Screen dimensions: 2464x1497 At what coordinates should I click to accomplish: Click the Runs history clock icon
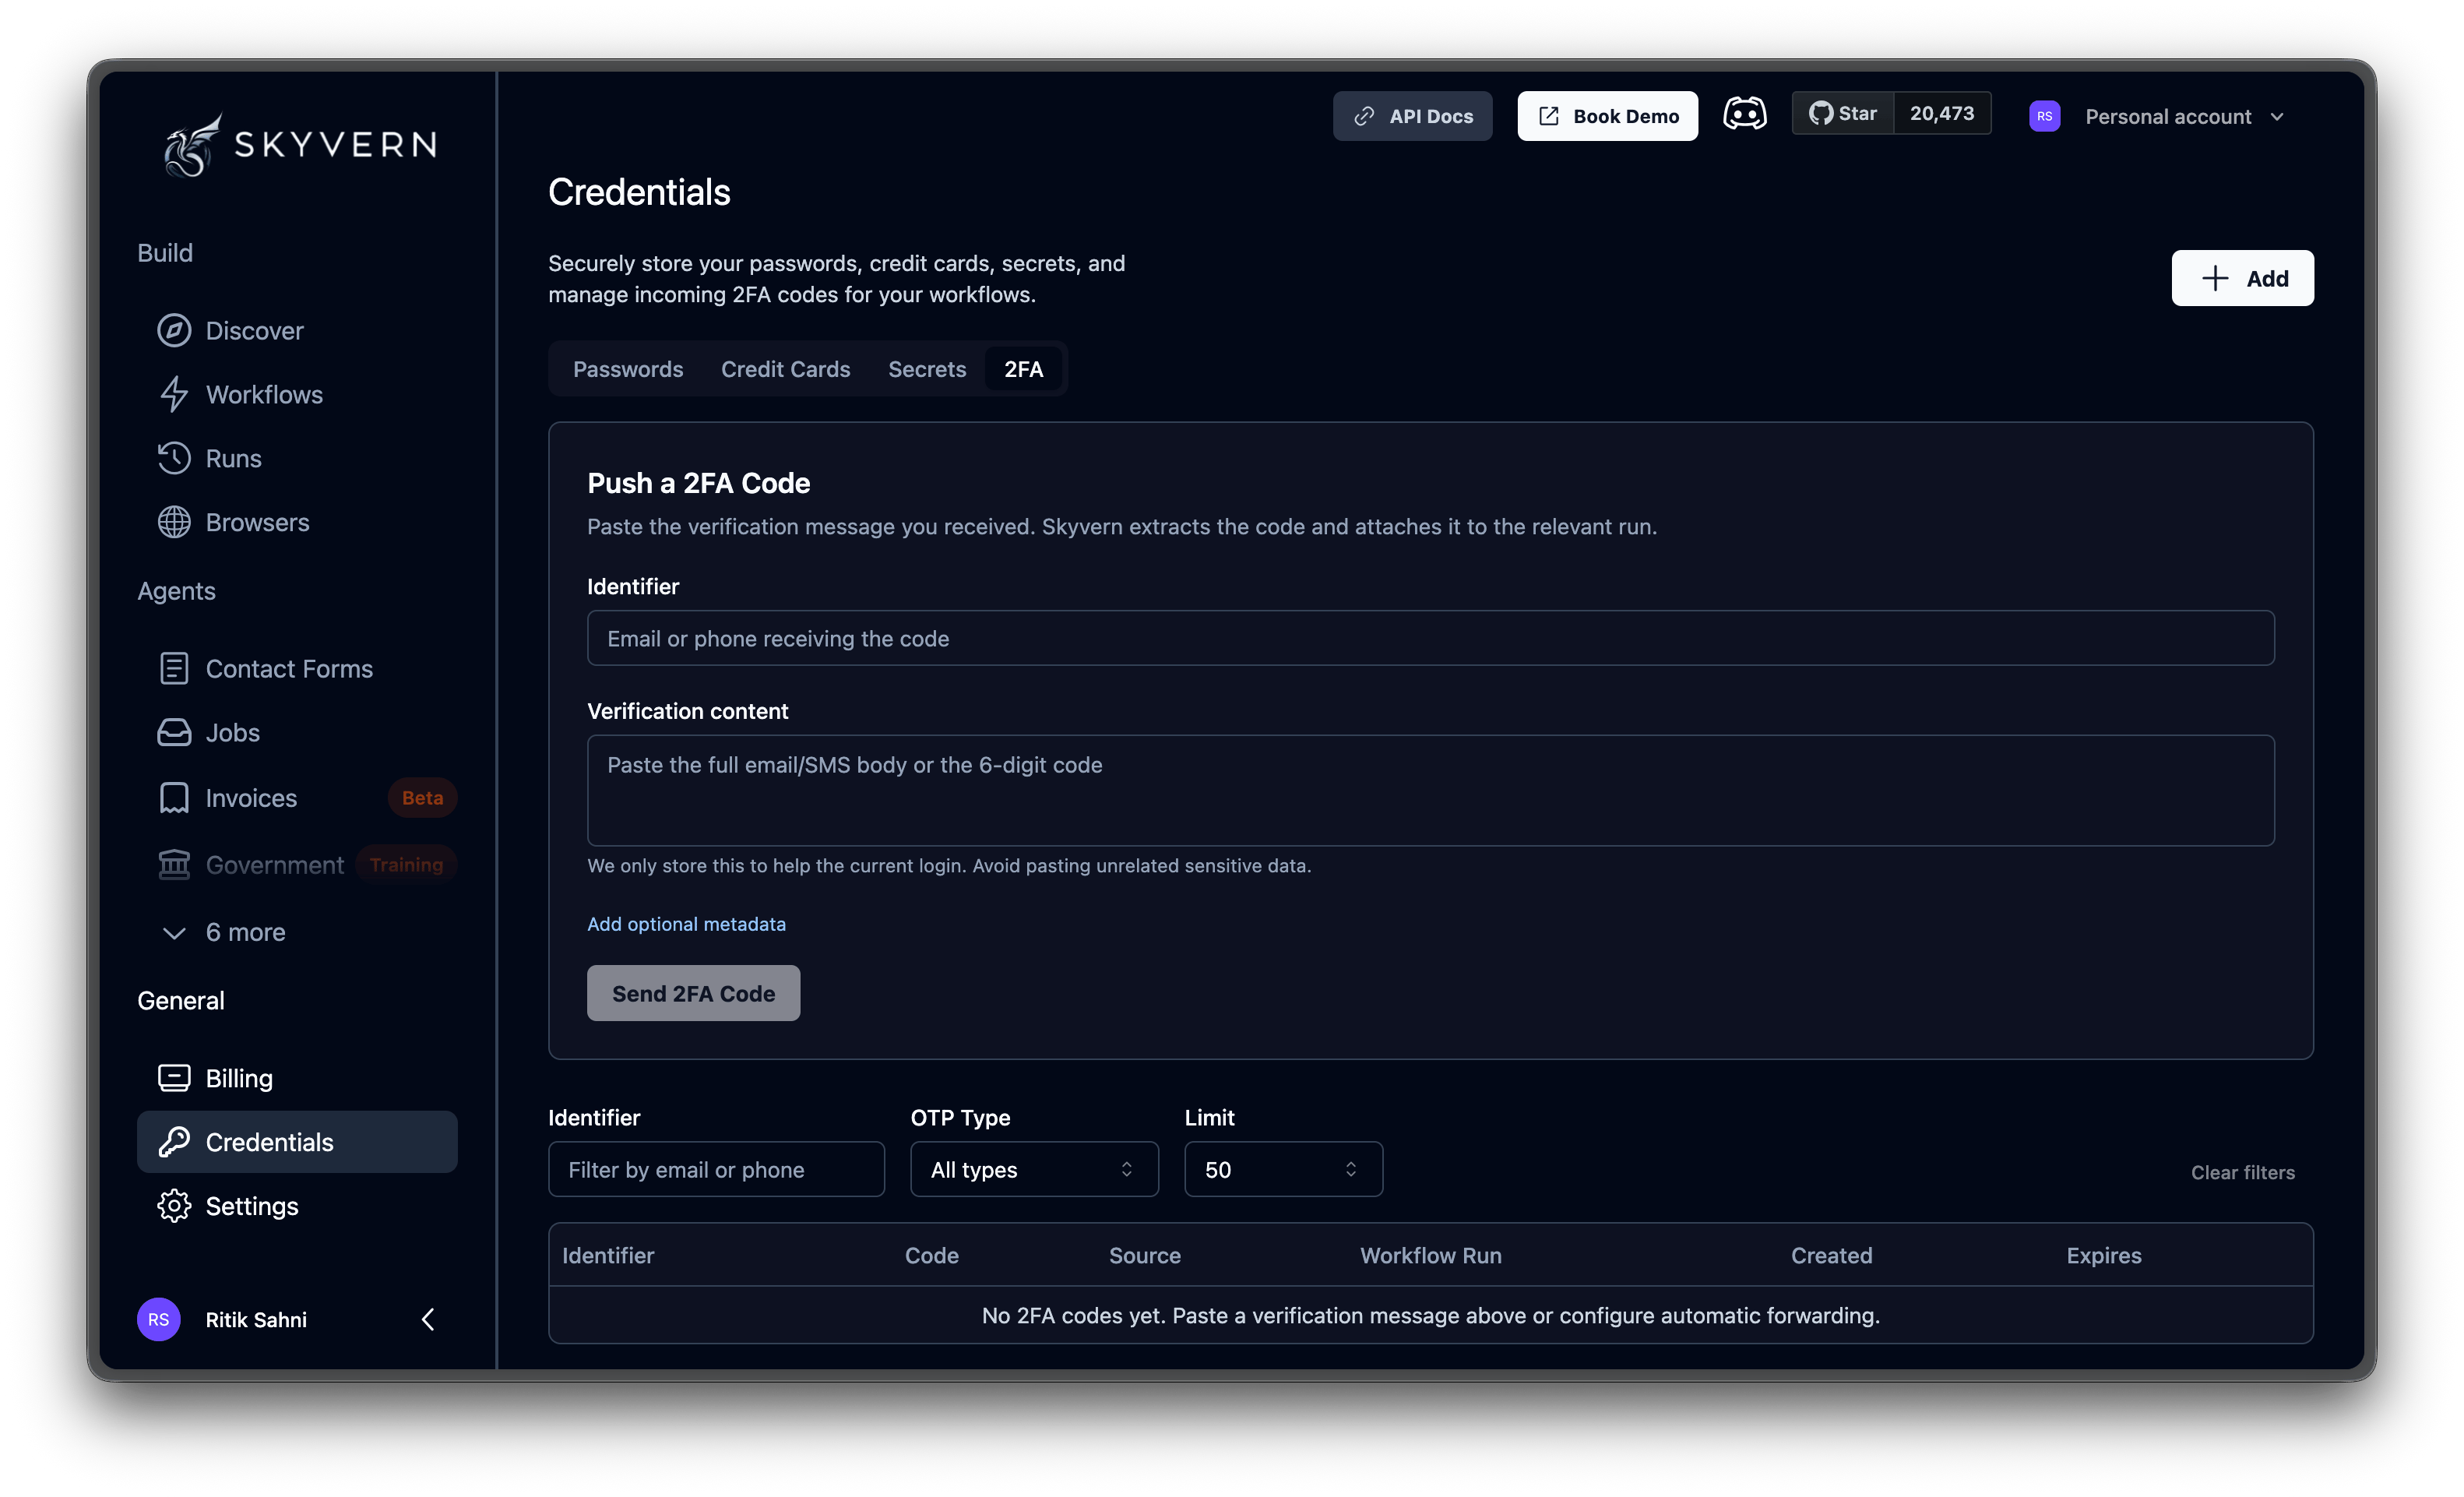(174, 458)
